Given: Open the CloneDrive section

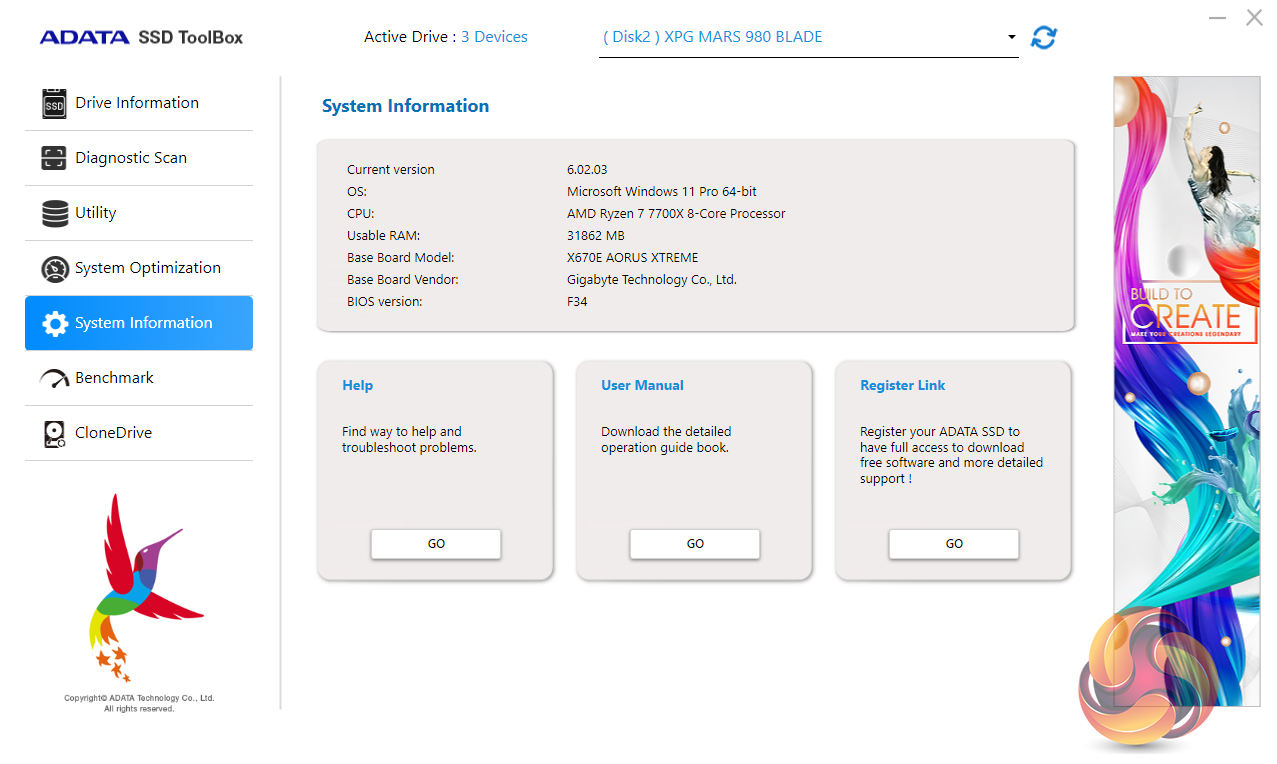Looking at the screenshot, I should pyautogui.click(x=139, y=433).
